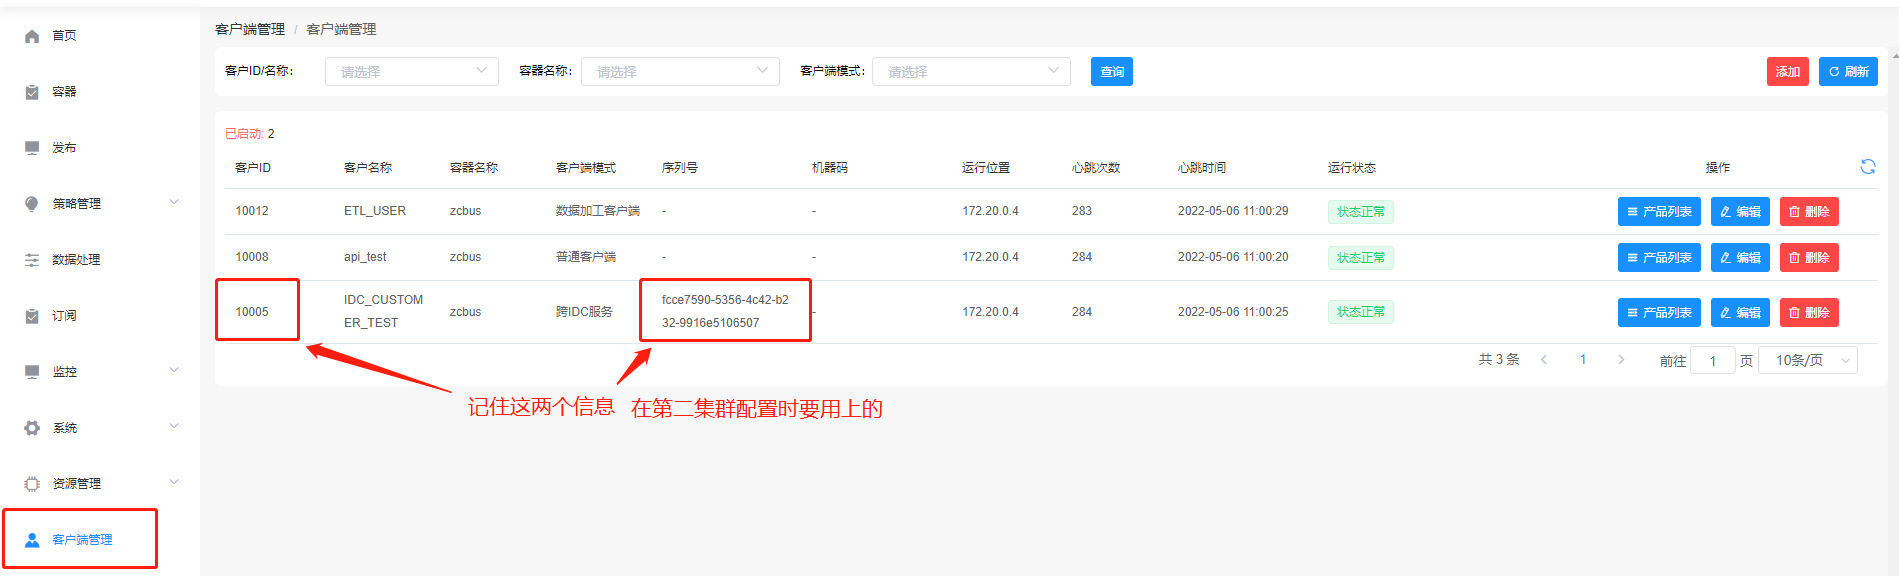Click the 查询 search button
The image size is (1899, 576).
[1111, 72]
